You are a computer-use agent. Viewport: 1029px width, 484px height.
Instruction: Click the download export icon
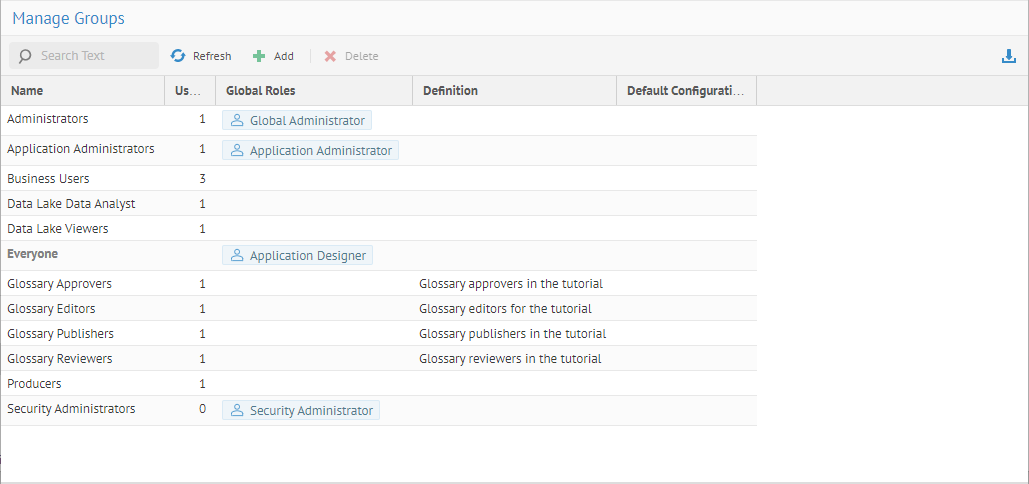[x=1008, y=56]
